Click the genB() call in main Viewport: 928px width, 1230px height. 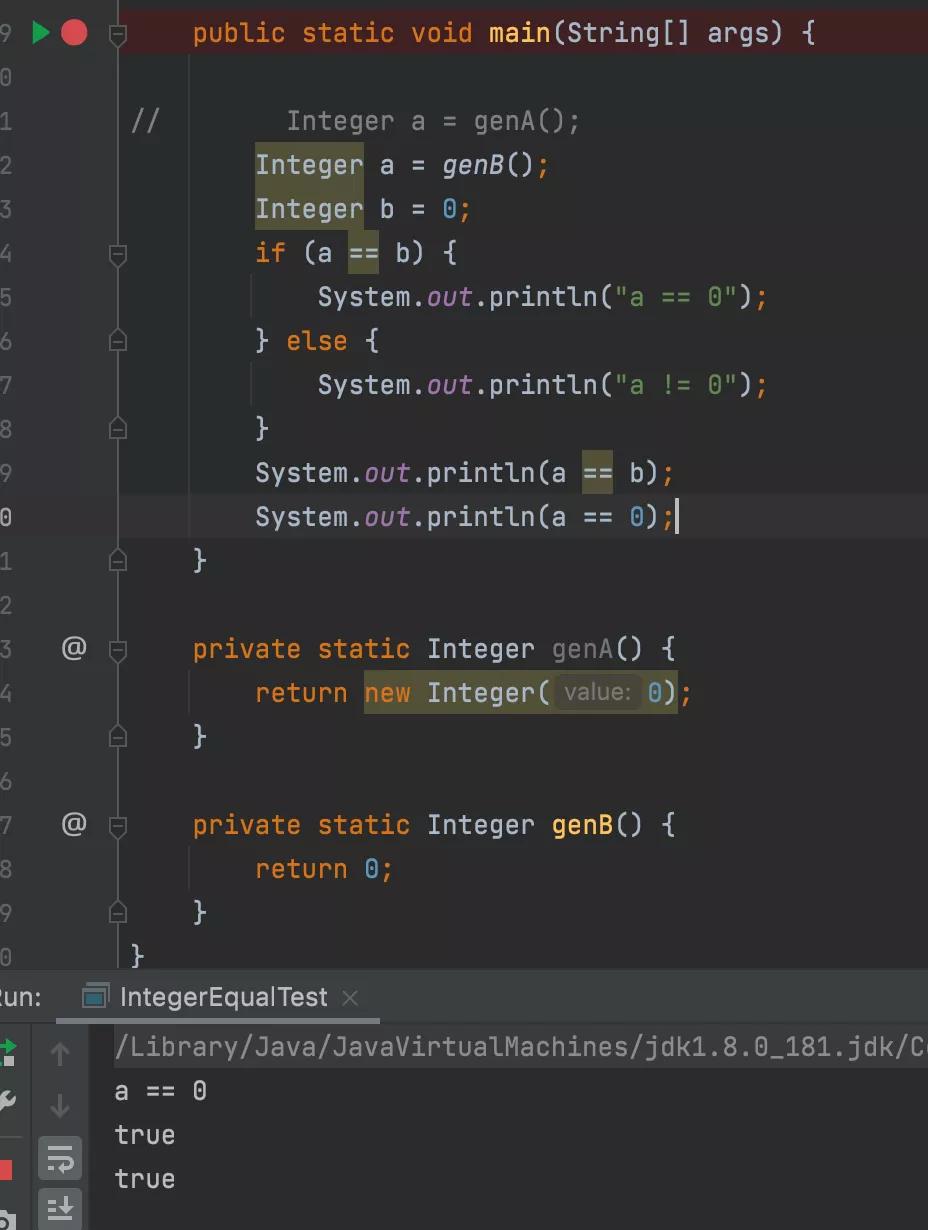click(x=489, y=165)
